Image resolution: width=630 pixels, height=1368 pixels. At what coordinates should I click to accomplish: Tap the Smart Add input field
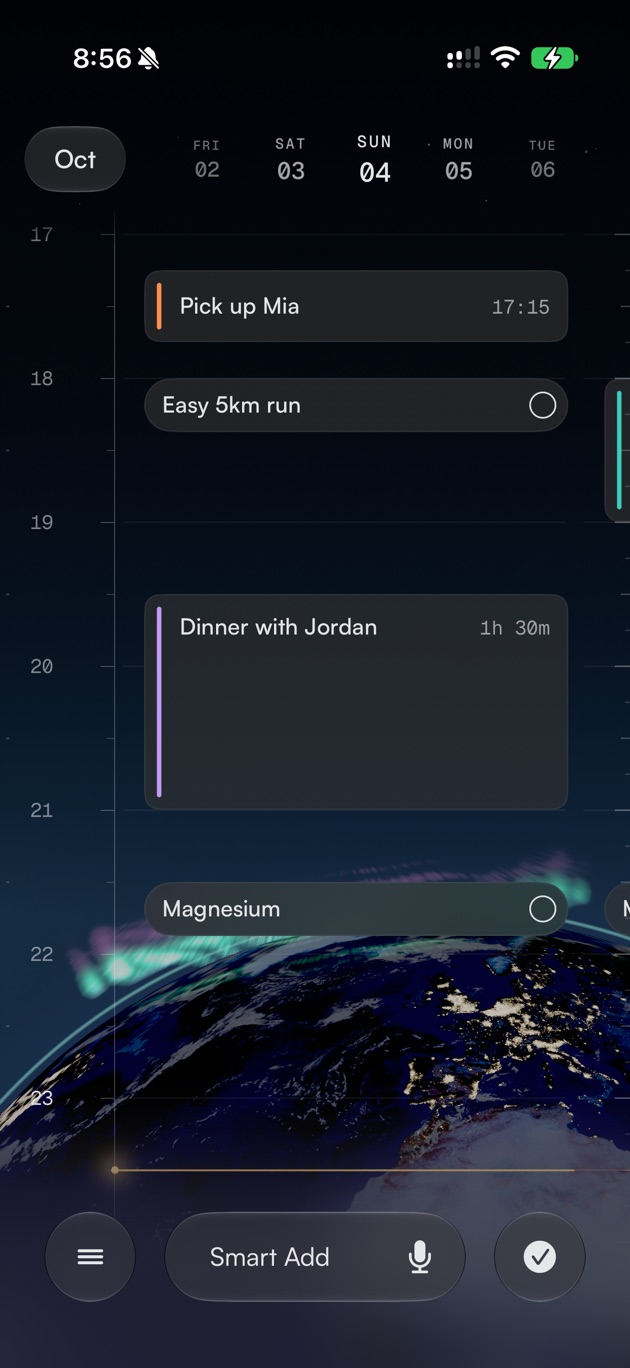[315, 1257]
